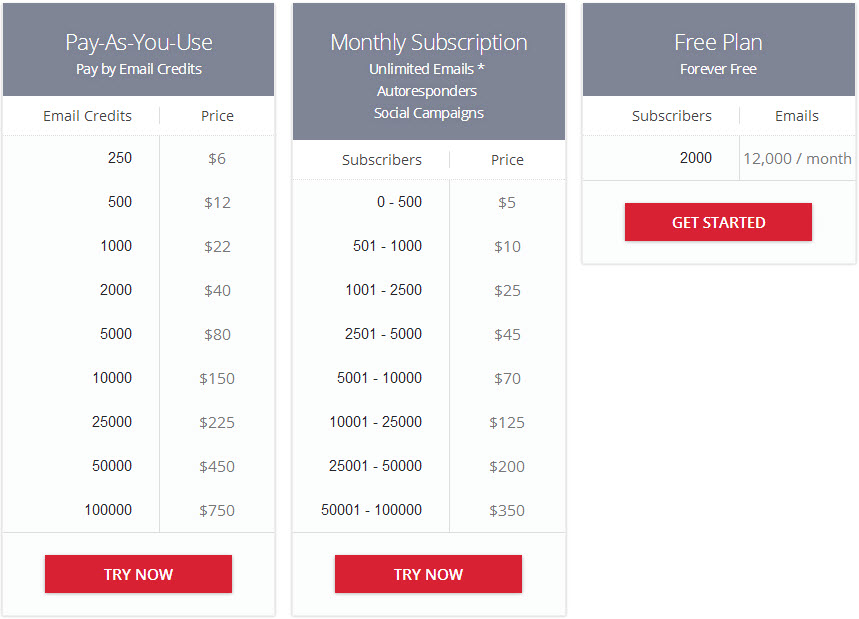The image size is (859, 619).
Task: Click the $6 price cell
Action: click(x=217, y=157)
